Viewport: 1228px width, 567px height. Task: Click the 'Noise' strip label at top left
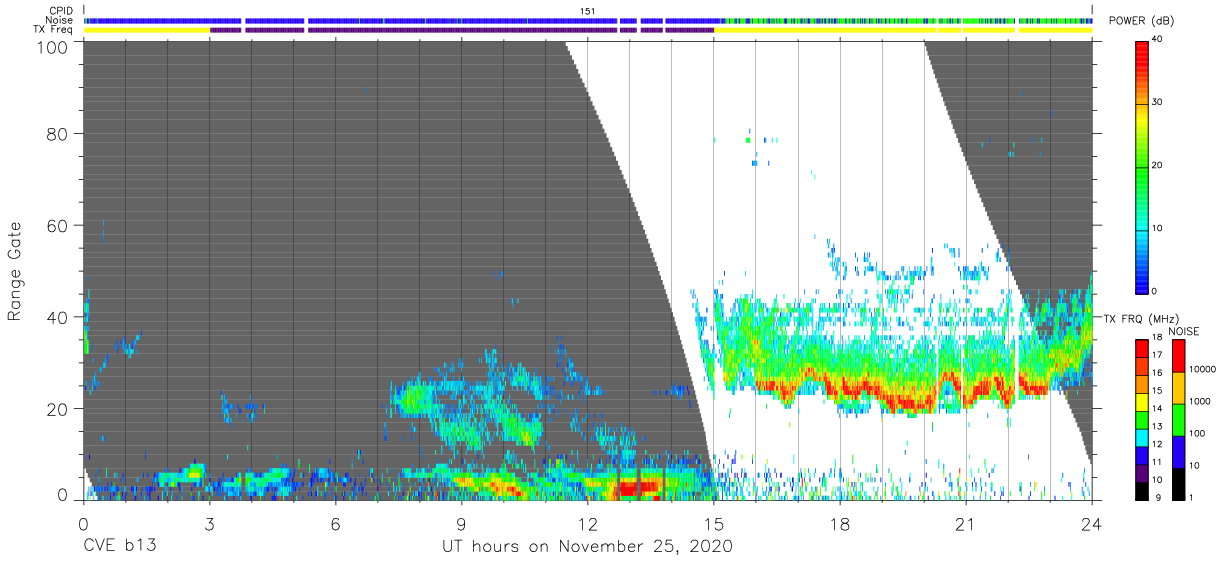[x=59, y=20]
